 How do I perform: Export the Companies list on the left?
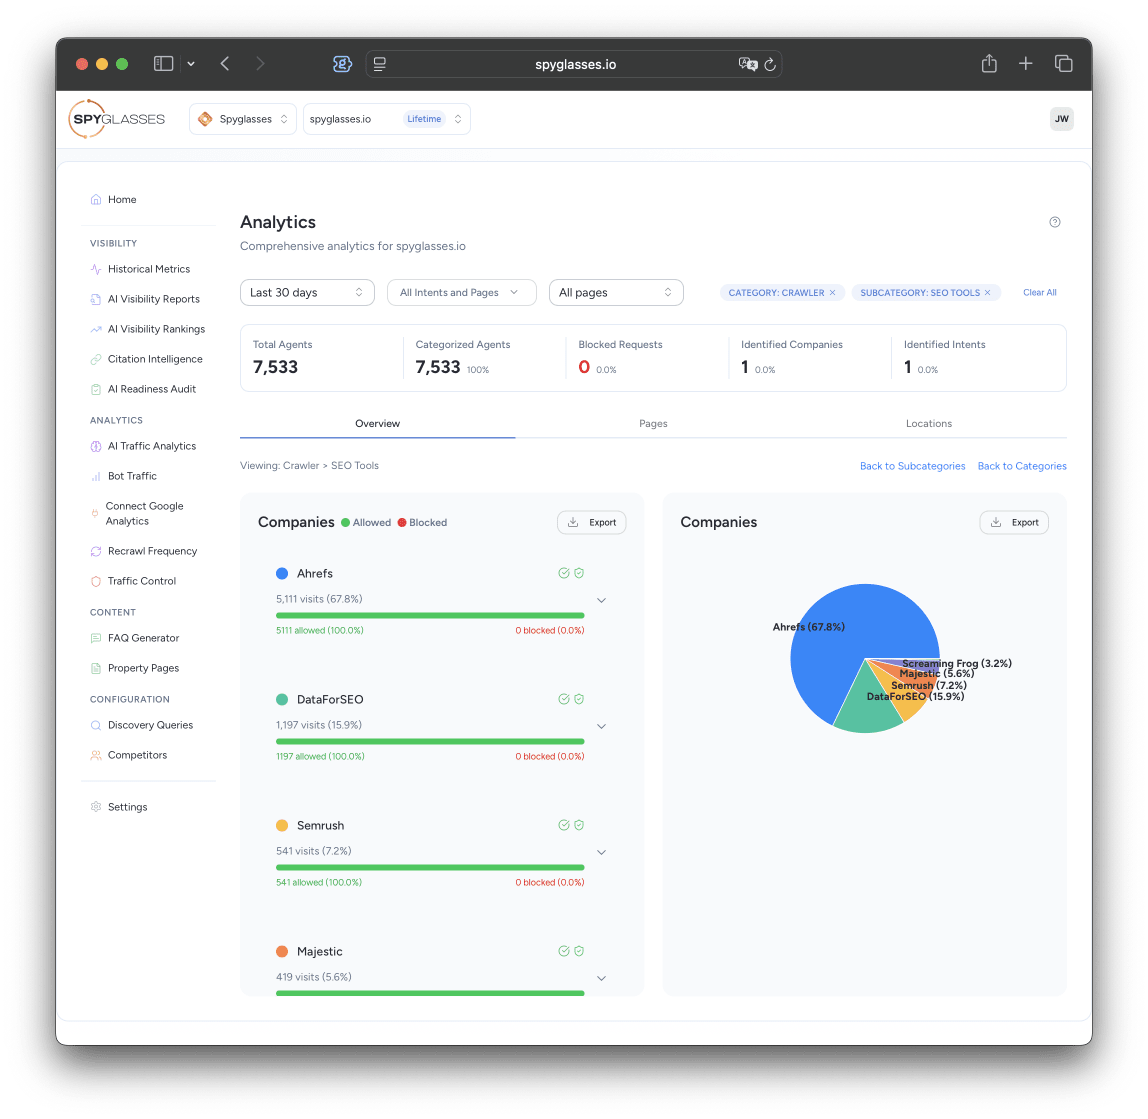click(592, 522)
